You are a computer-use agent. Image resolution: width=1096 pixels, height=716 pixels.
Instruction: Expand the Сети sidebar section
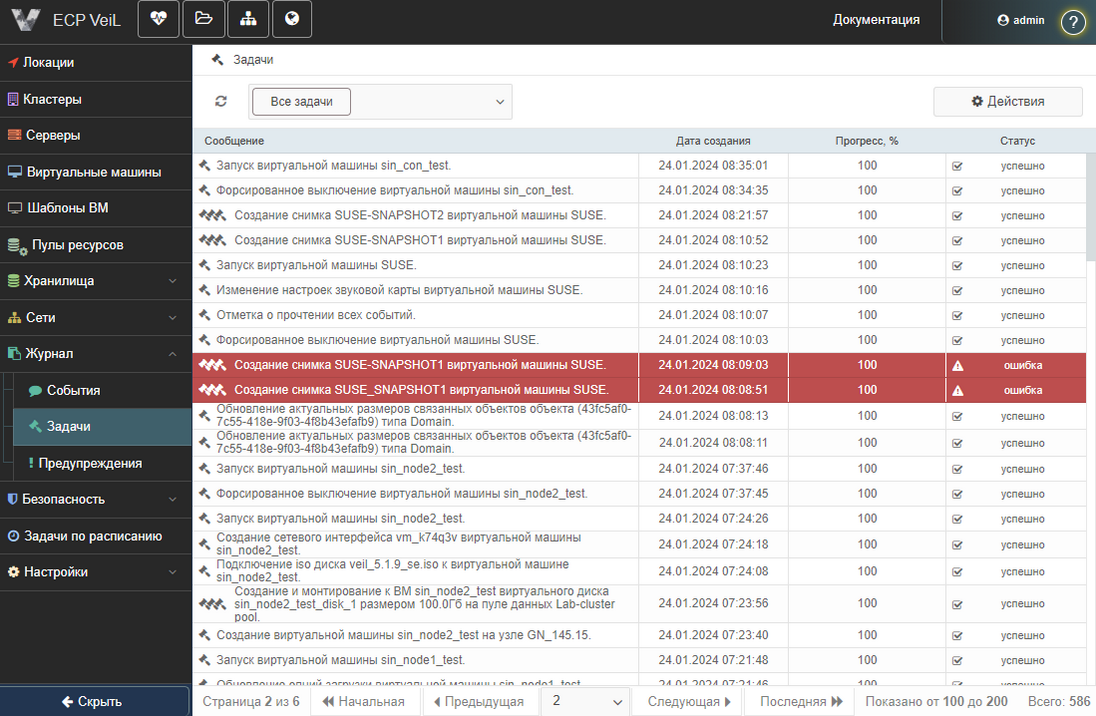[x=96, y=317]
